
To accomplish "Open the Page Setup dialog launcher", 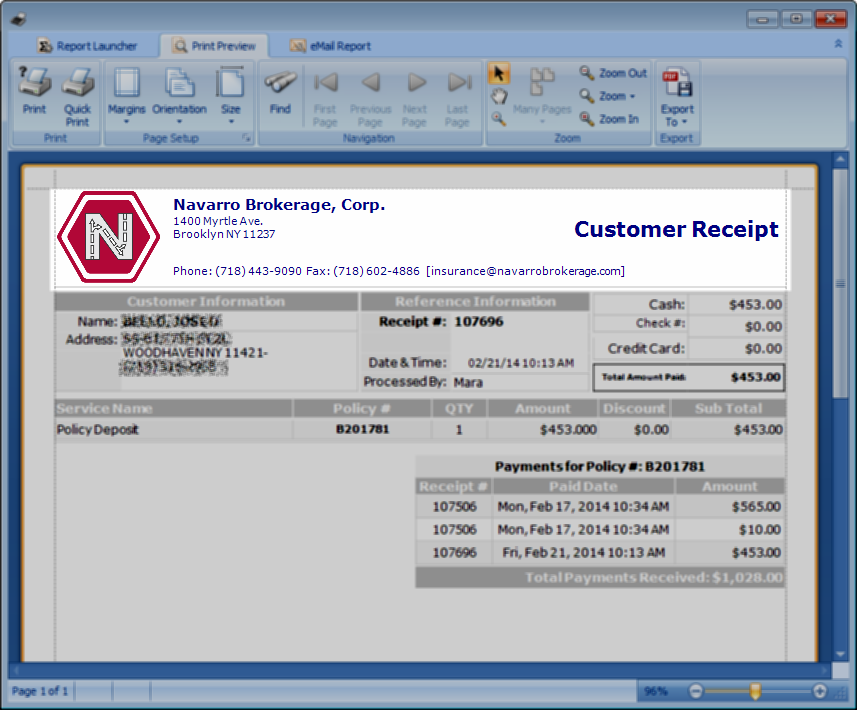I will click(x=246, y=139).
